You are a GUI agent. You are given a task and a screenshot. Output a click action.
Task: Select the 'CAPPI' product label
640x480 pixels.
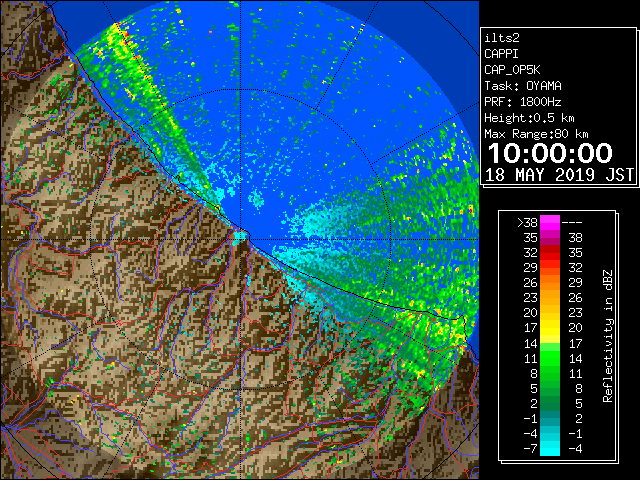(501, 54)
